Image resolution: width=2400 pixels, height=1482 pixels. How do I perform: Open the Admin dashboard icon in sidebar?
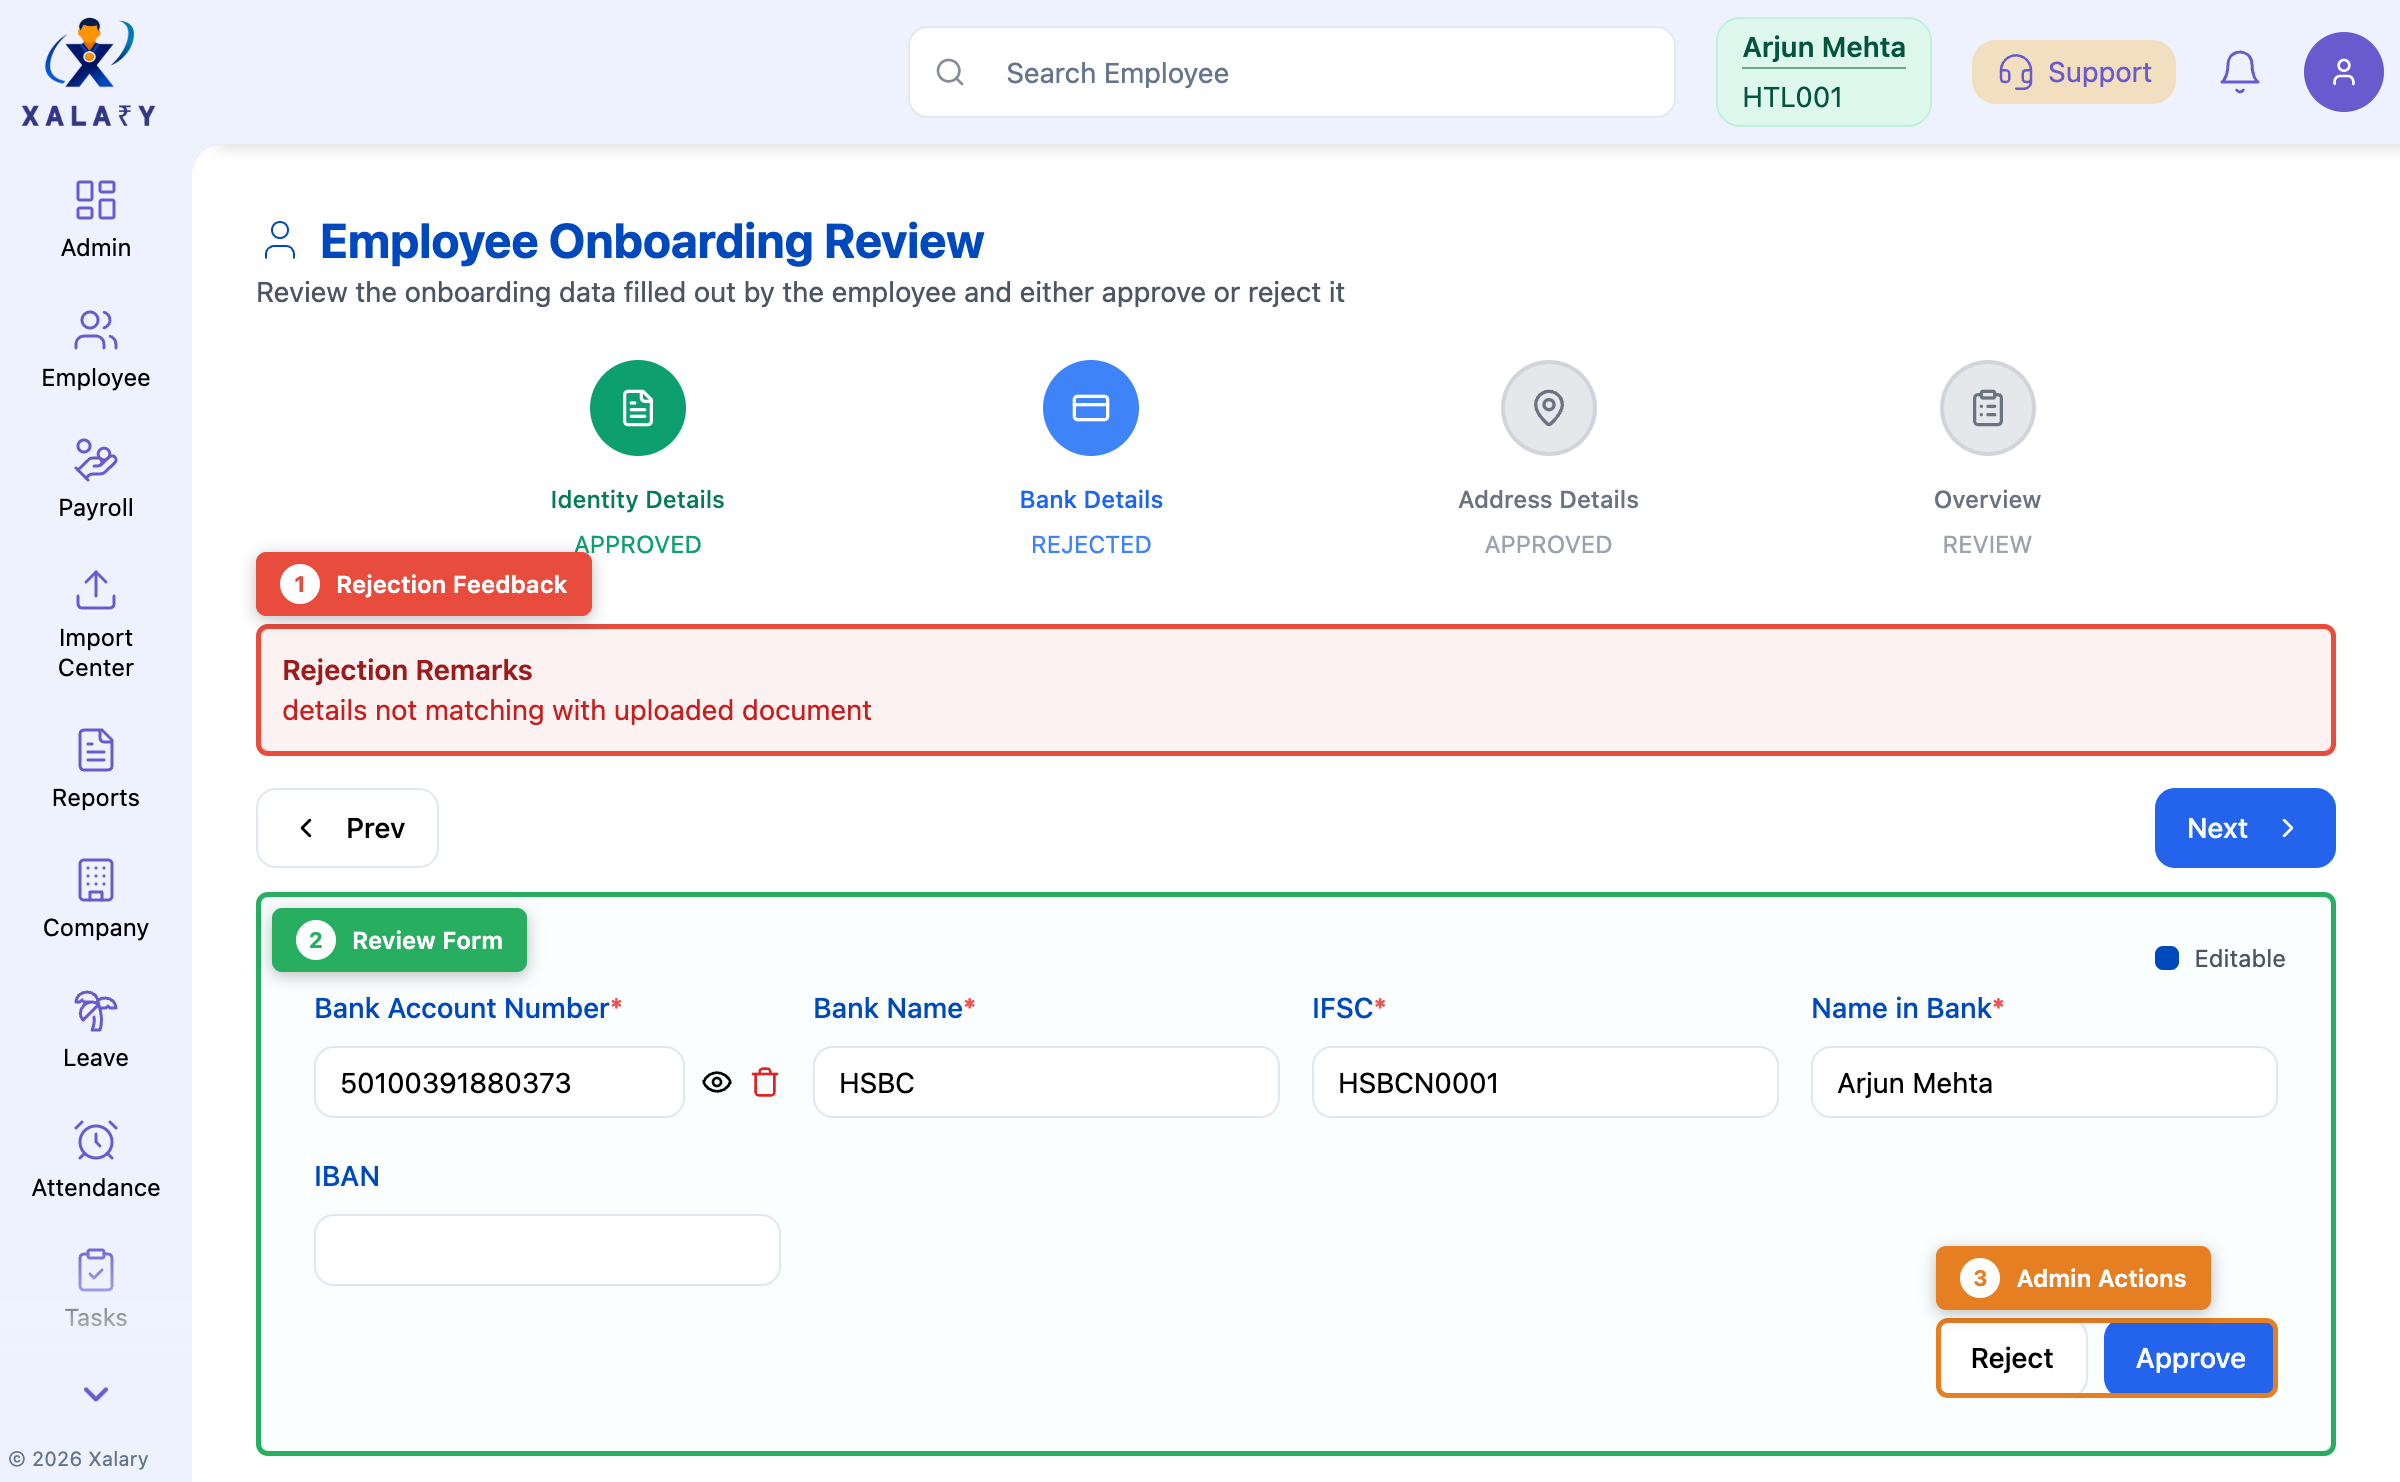coord(95,201)
